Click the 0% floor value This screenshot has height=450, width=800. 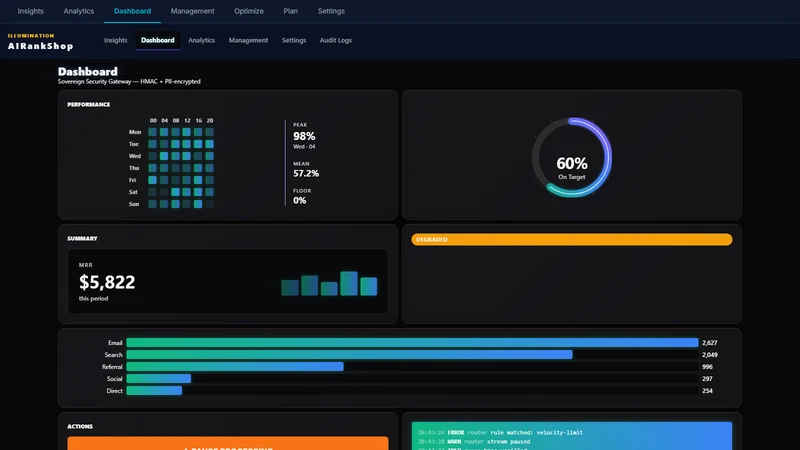click(299, 201)
